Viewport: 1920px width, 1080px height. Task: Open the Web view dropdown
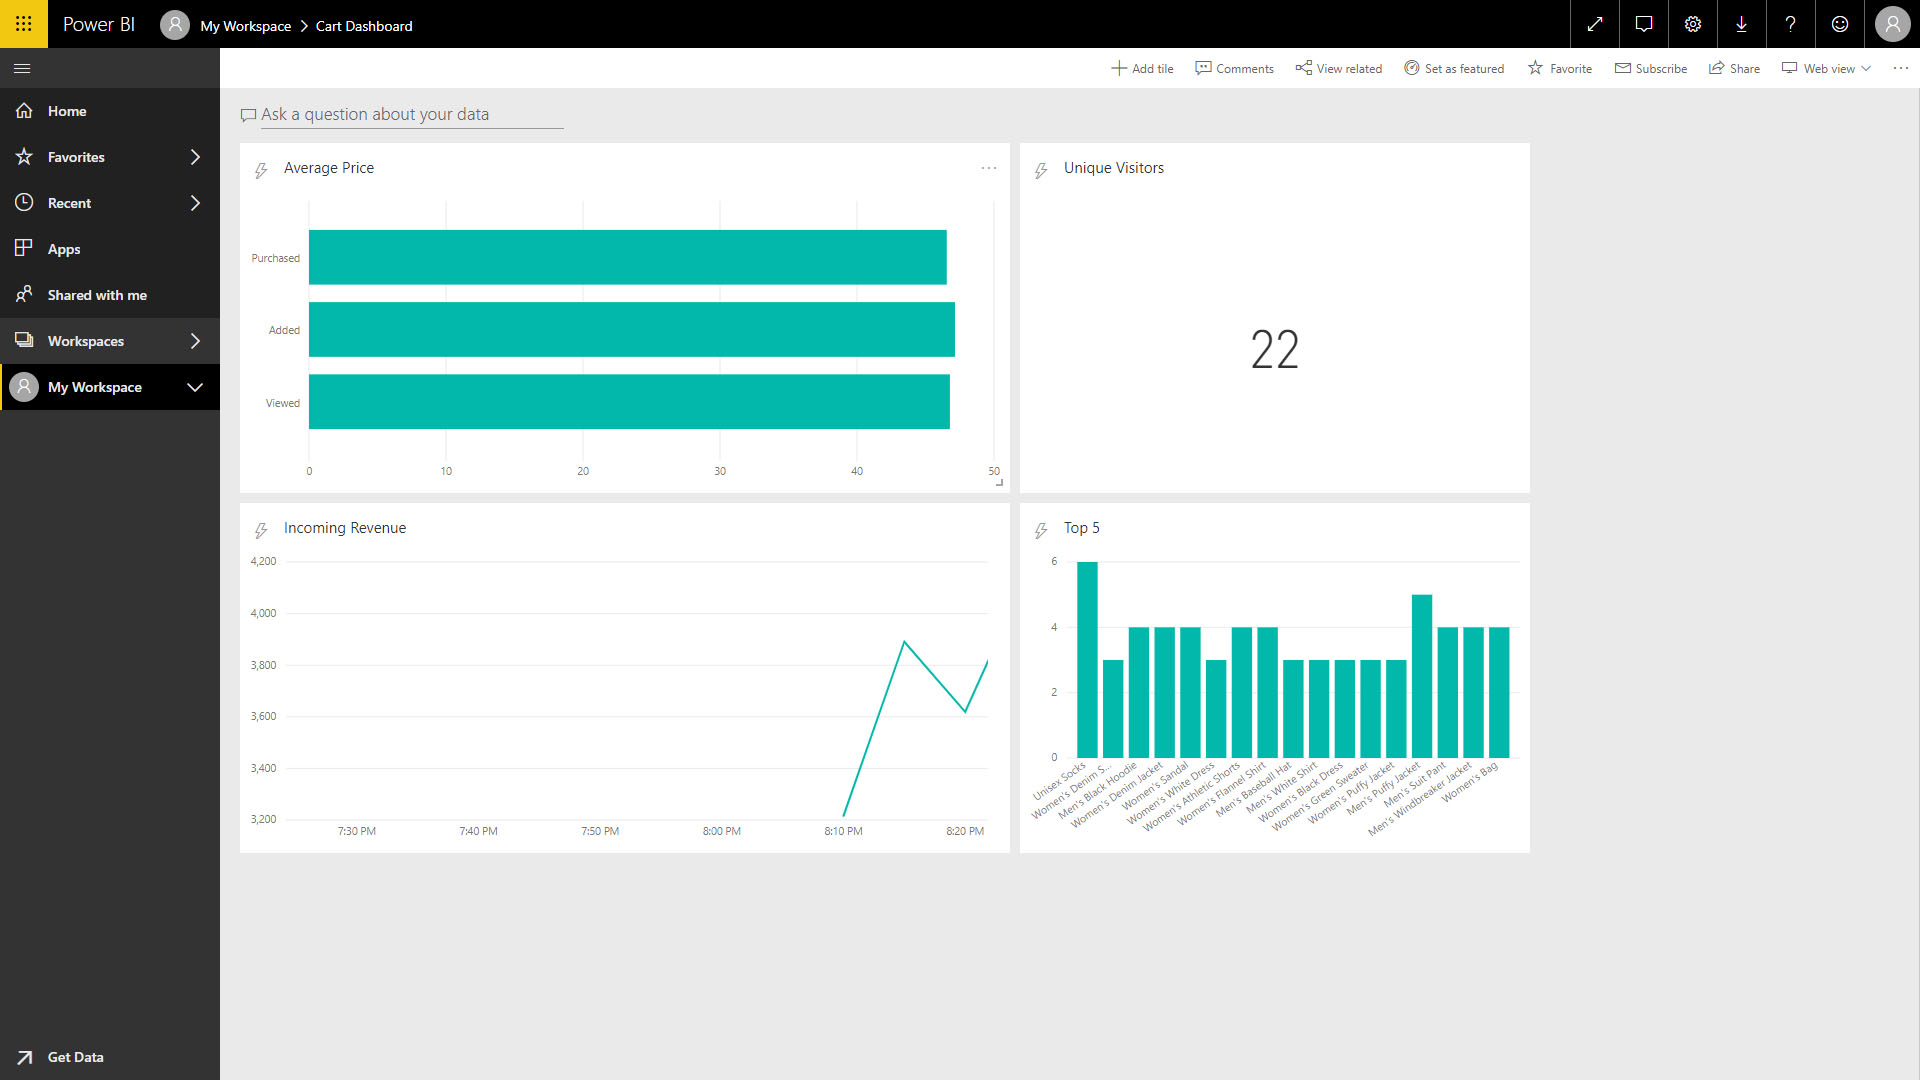pyautogui.click(x=1826, y=69)
